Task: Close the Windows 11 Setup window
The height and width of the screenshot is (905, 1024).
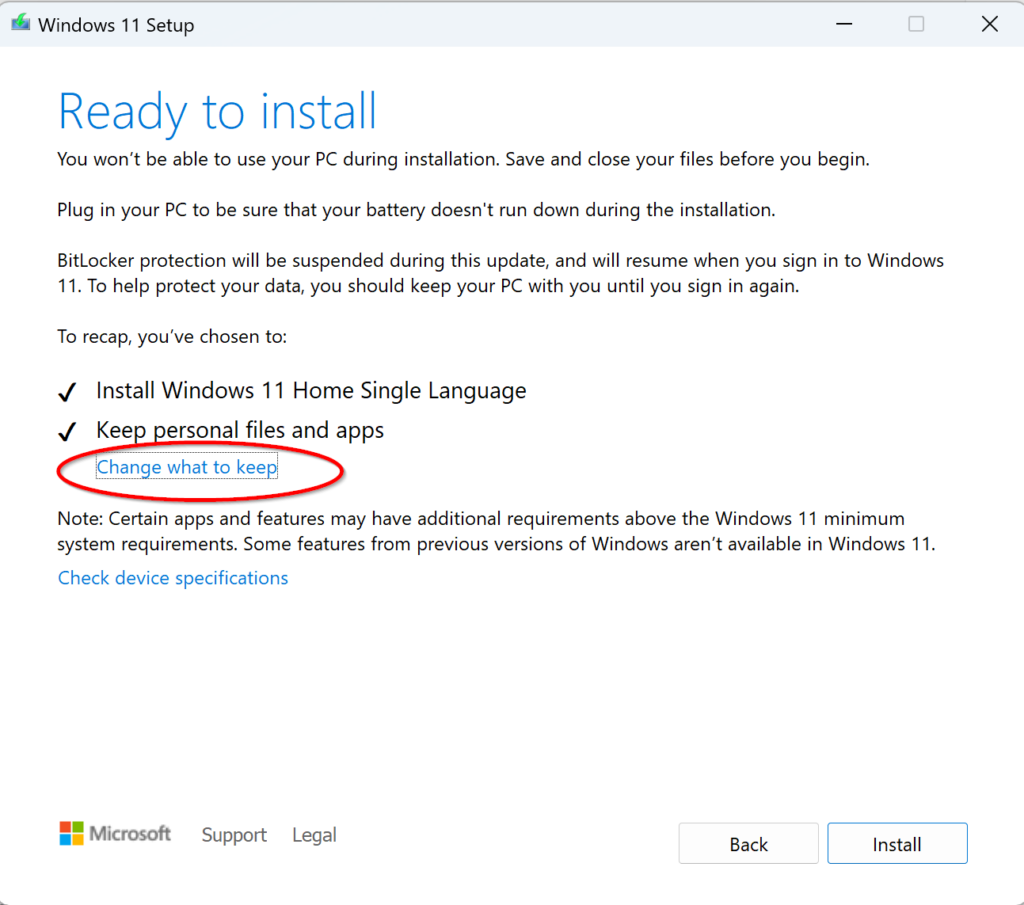Action: [x=989, y=25]
